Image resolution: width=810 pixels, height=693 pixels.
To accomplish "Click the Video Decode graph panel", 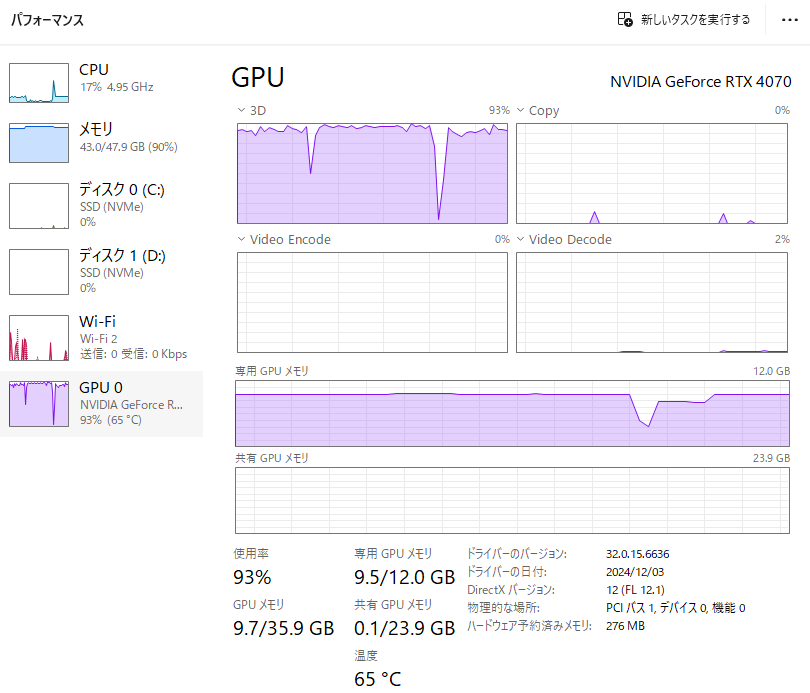I will tap(652, 302).
